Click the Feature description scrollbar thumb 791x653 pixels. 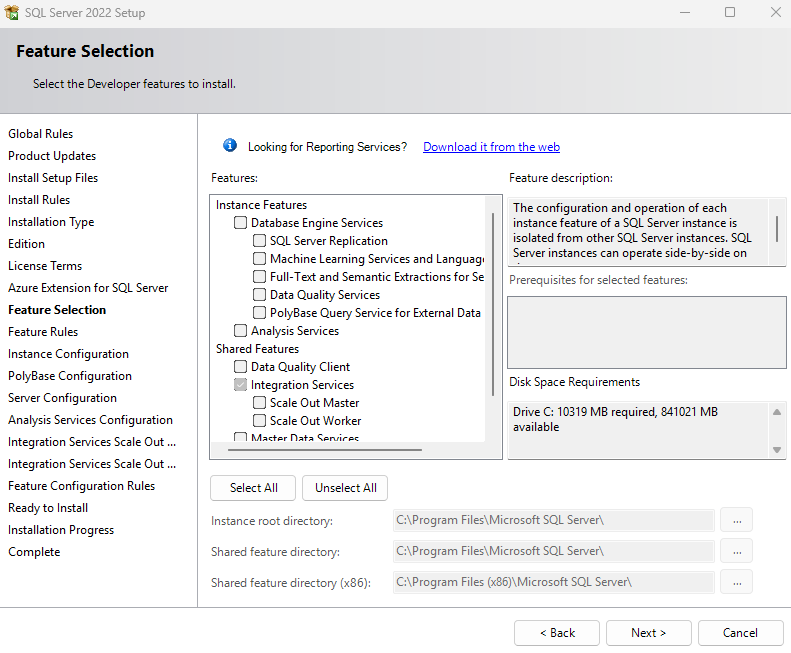[777, 229]
